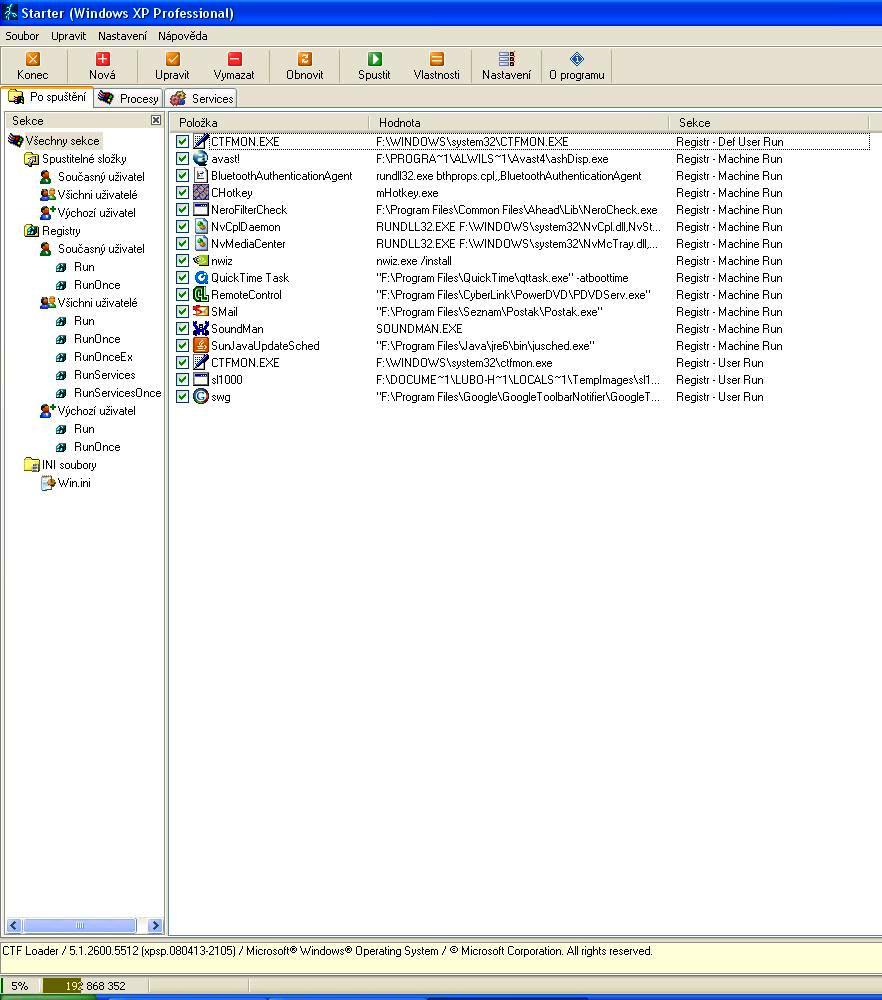Click the Sekce panel scroll right arrow

tap(155, 925)
